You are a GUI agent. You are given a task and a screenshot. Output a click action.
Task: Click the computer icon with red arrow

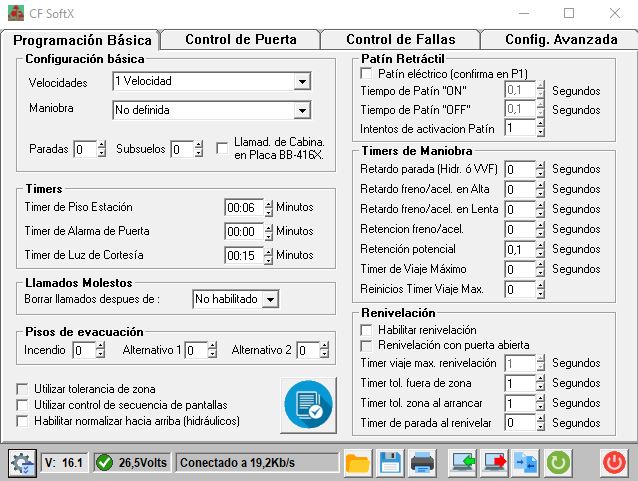click(x=494, y=463)
